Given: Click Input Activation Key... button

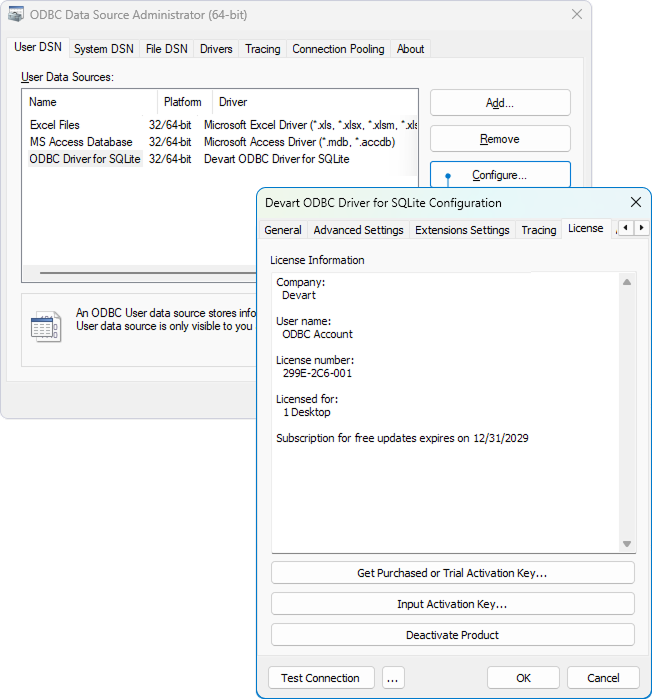Looking at the screenshot, I should coord(452,604).
